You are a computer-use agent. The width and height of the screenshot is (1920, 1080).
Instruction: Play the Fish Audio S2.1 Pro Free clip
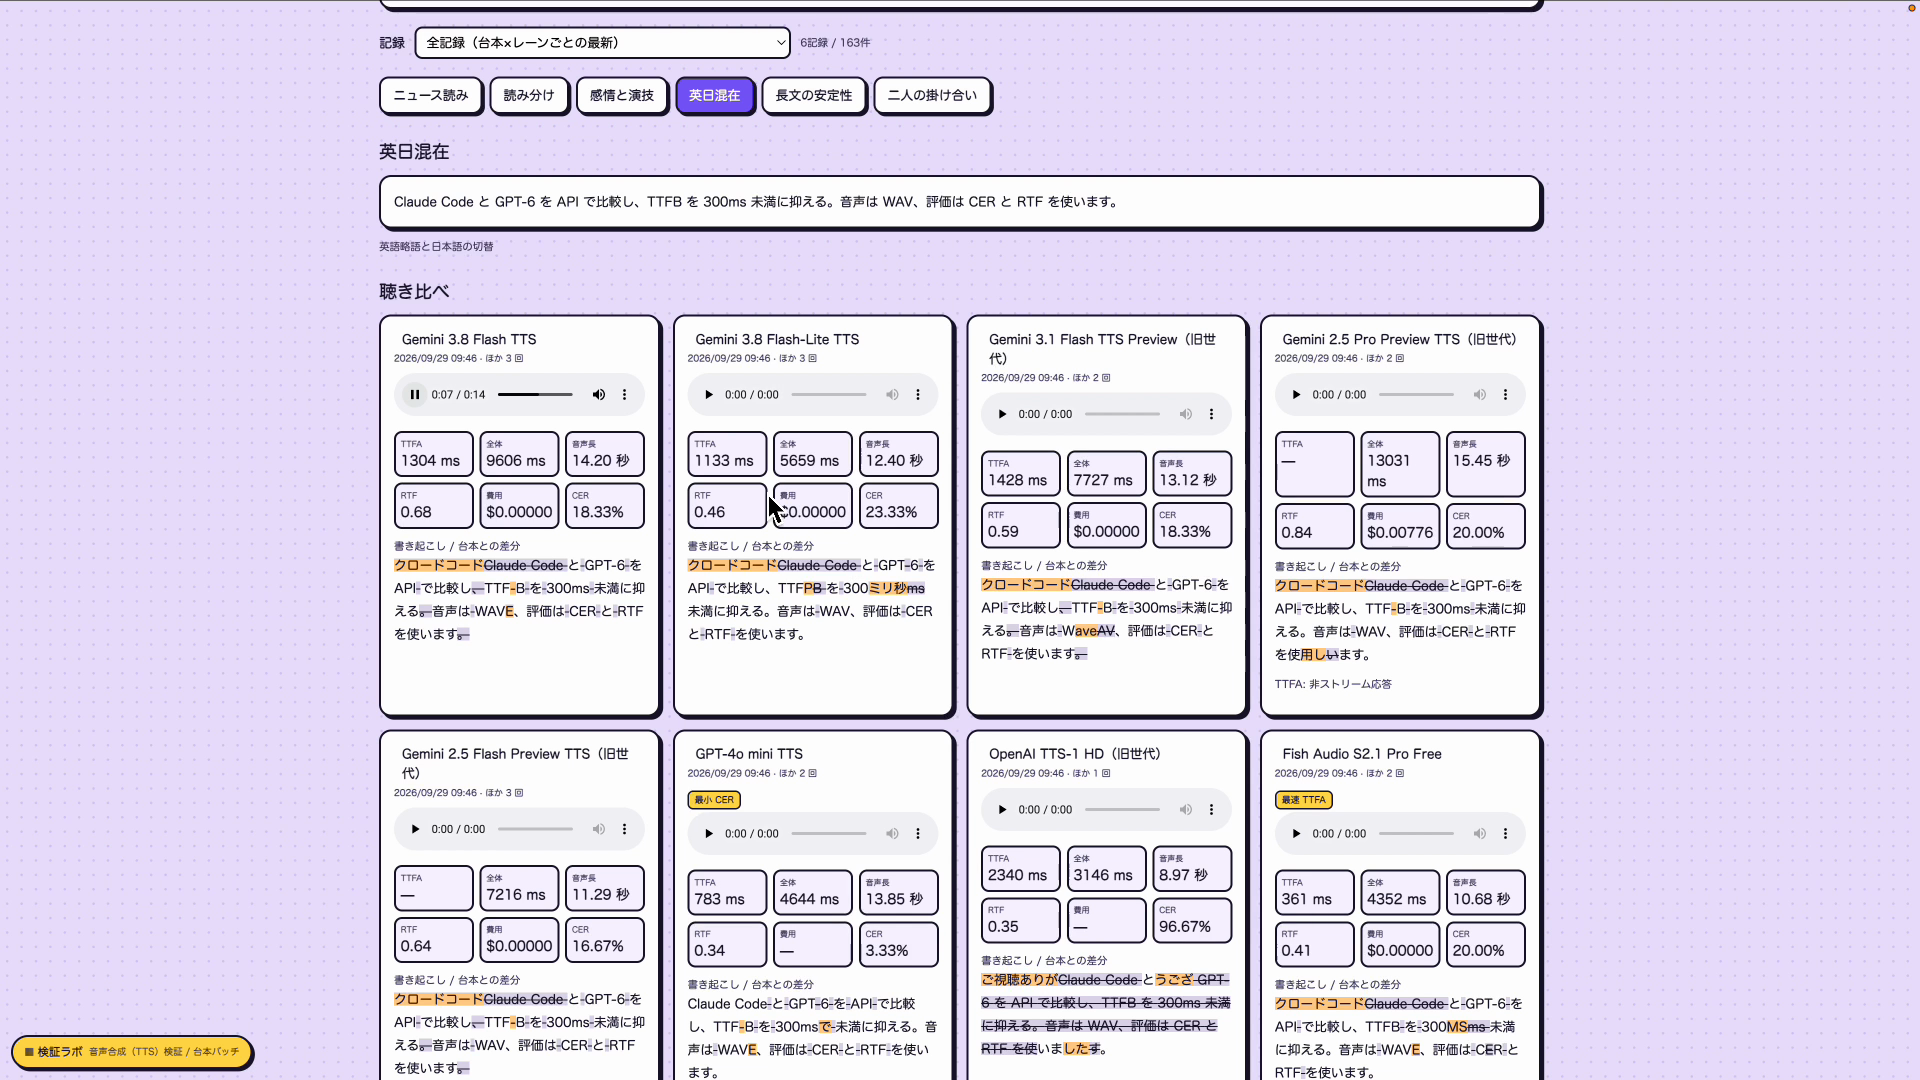(x=1296, y=834)
